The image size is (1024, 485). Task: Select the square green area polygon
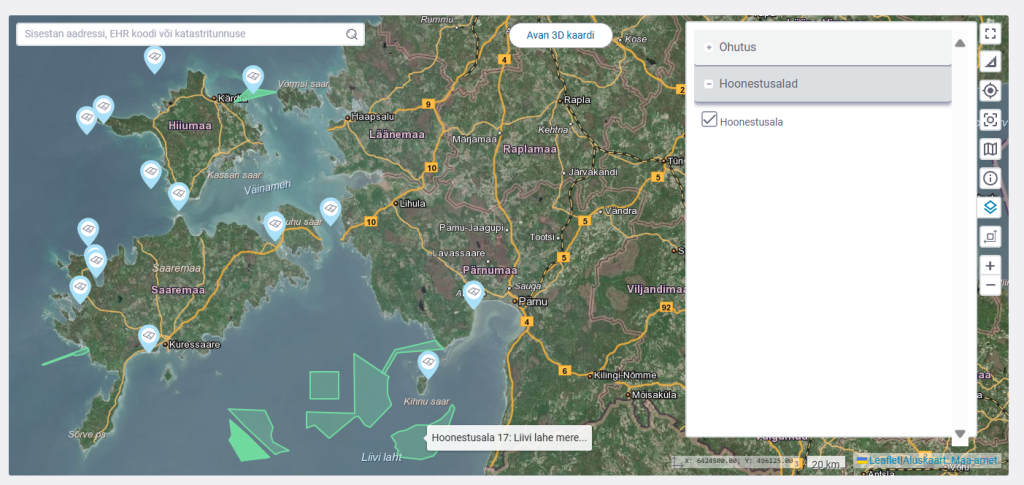(x=324, y=384)
